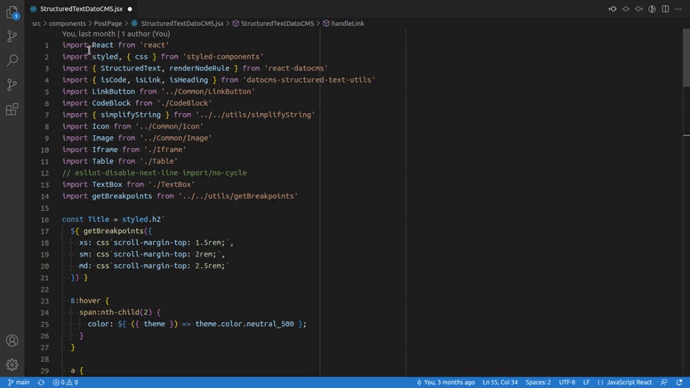Open the Accounts menu icon
The image size is (690, 388).
pyautogui.click(x=12, y=340)
